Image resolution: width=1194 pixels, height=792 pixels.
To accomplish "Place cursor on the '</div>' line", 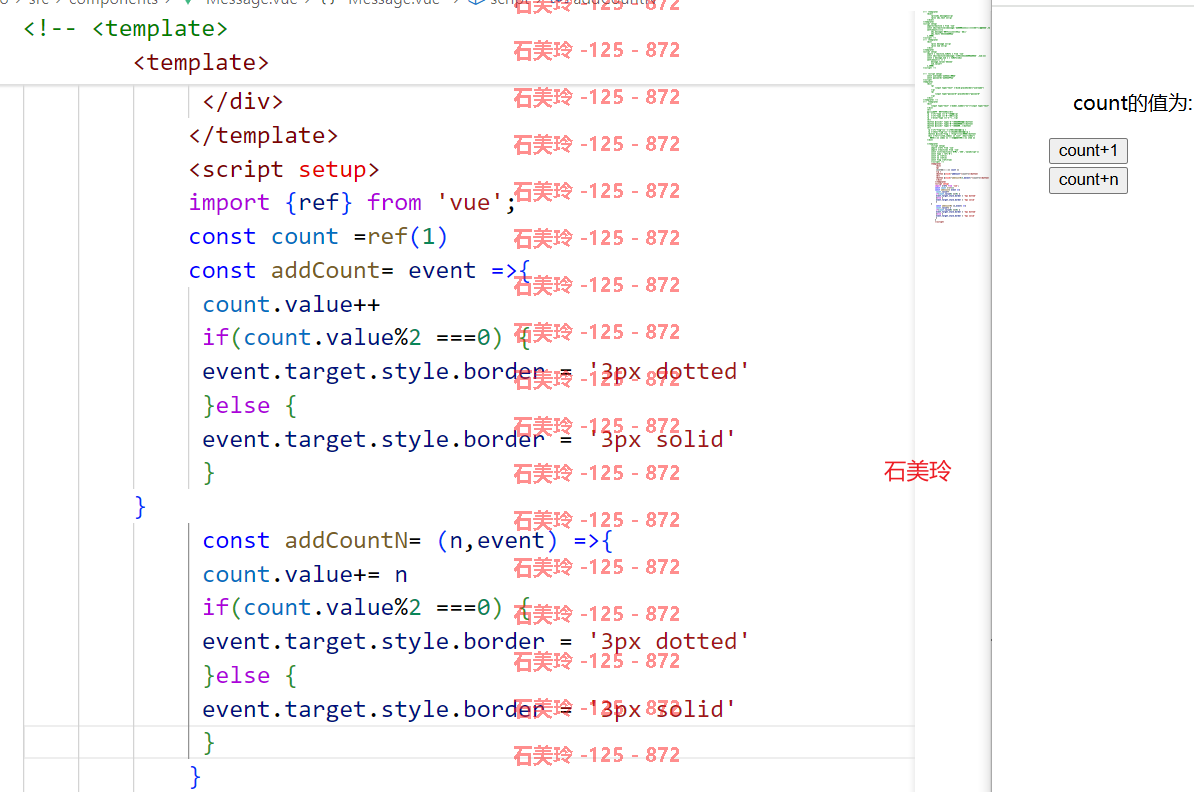I will (x=243, y=101).
